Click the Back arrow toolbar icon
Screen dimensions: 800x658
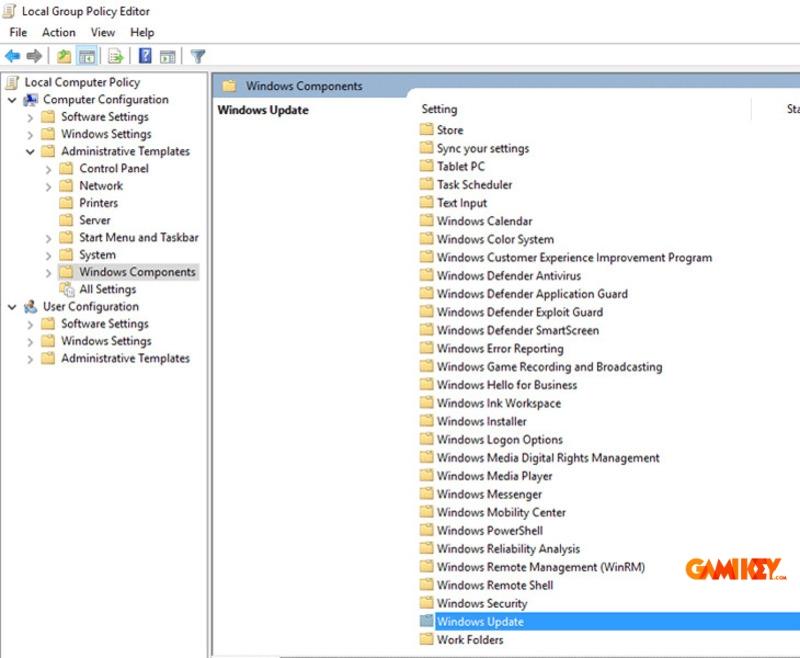coord(13,56)
